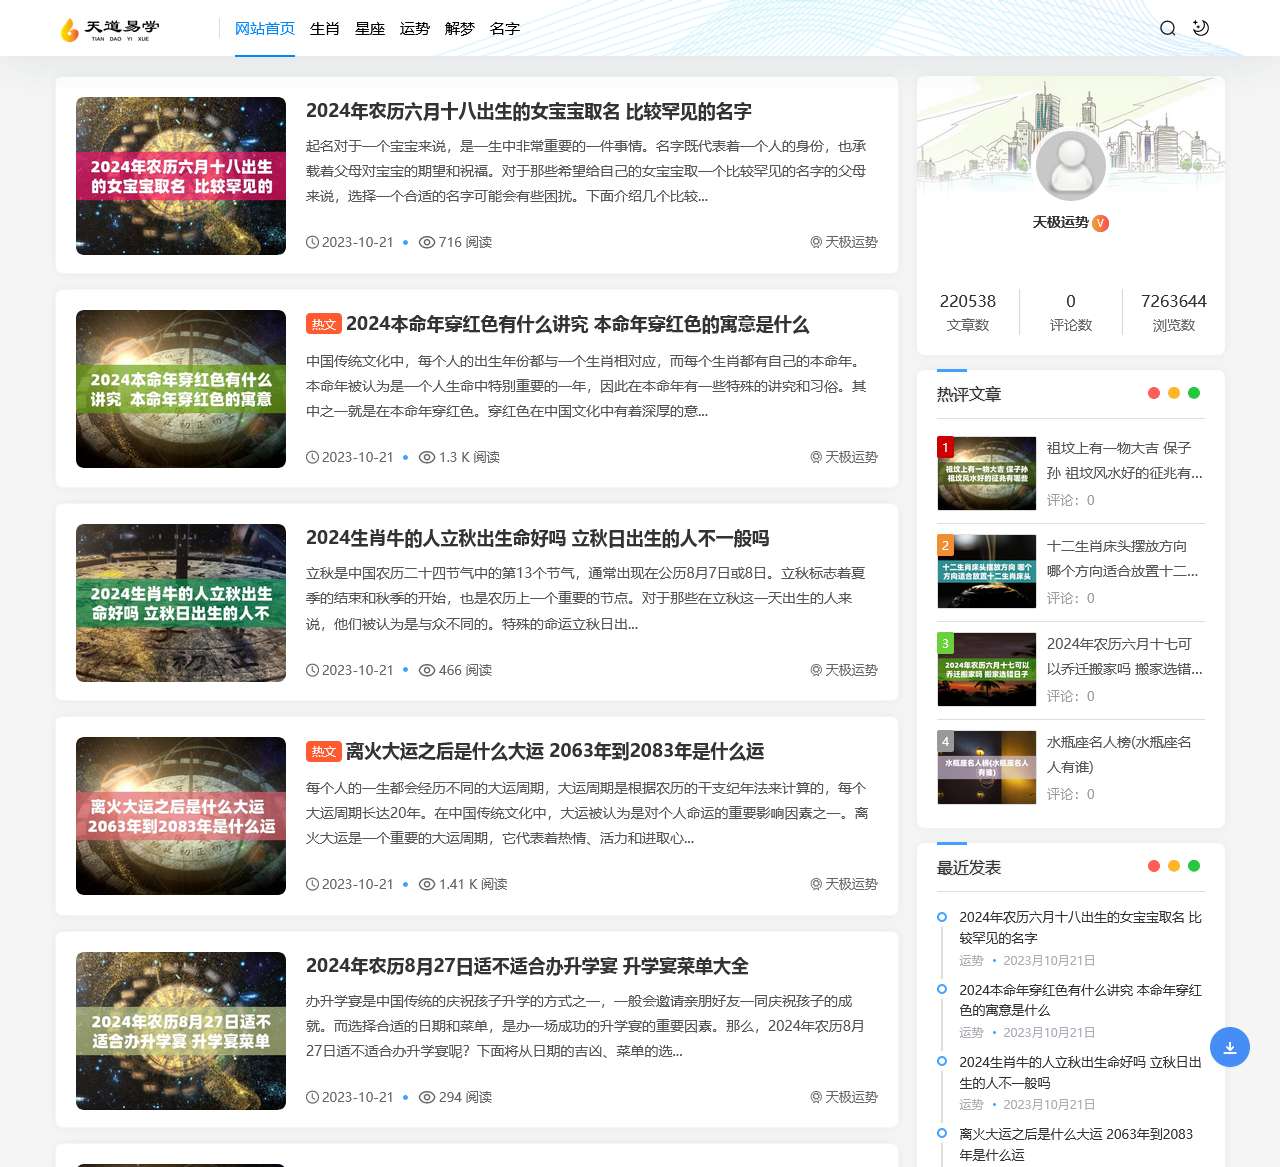This screenshot has width=1280, height=1167.
Task: Select the 网站首页 tab
Action: click(264, 29)
